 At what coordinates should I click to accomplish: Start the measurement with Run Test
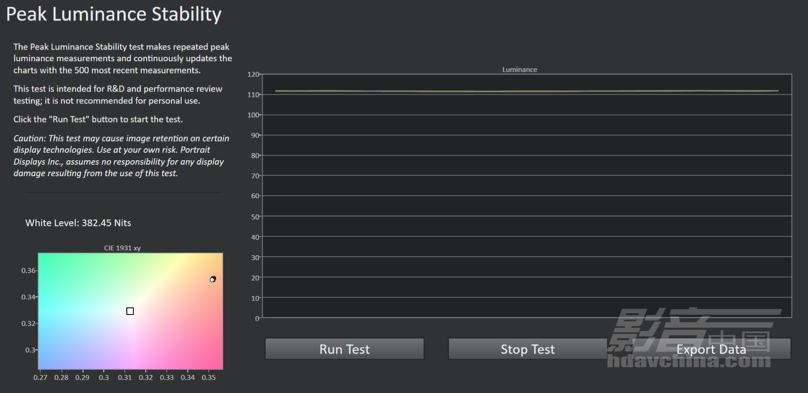point(344,349)
